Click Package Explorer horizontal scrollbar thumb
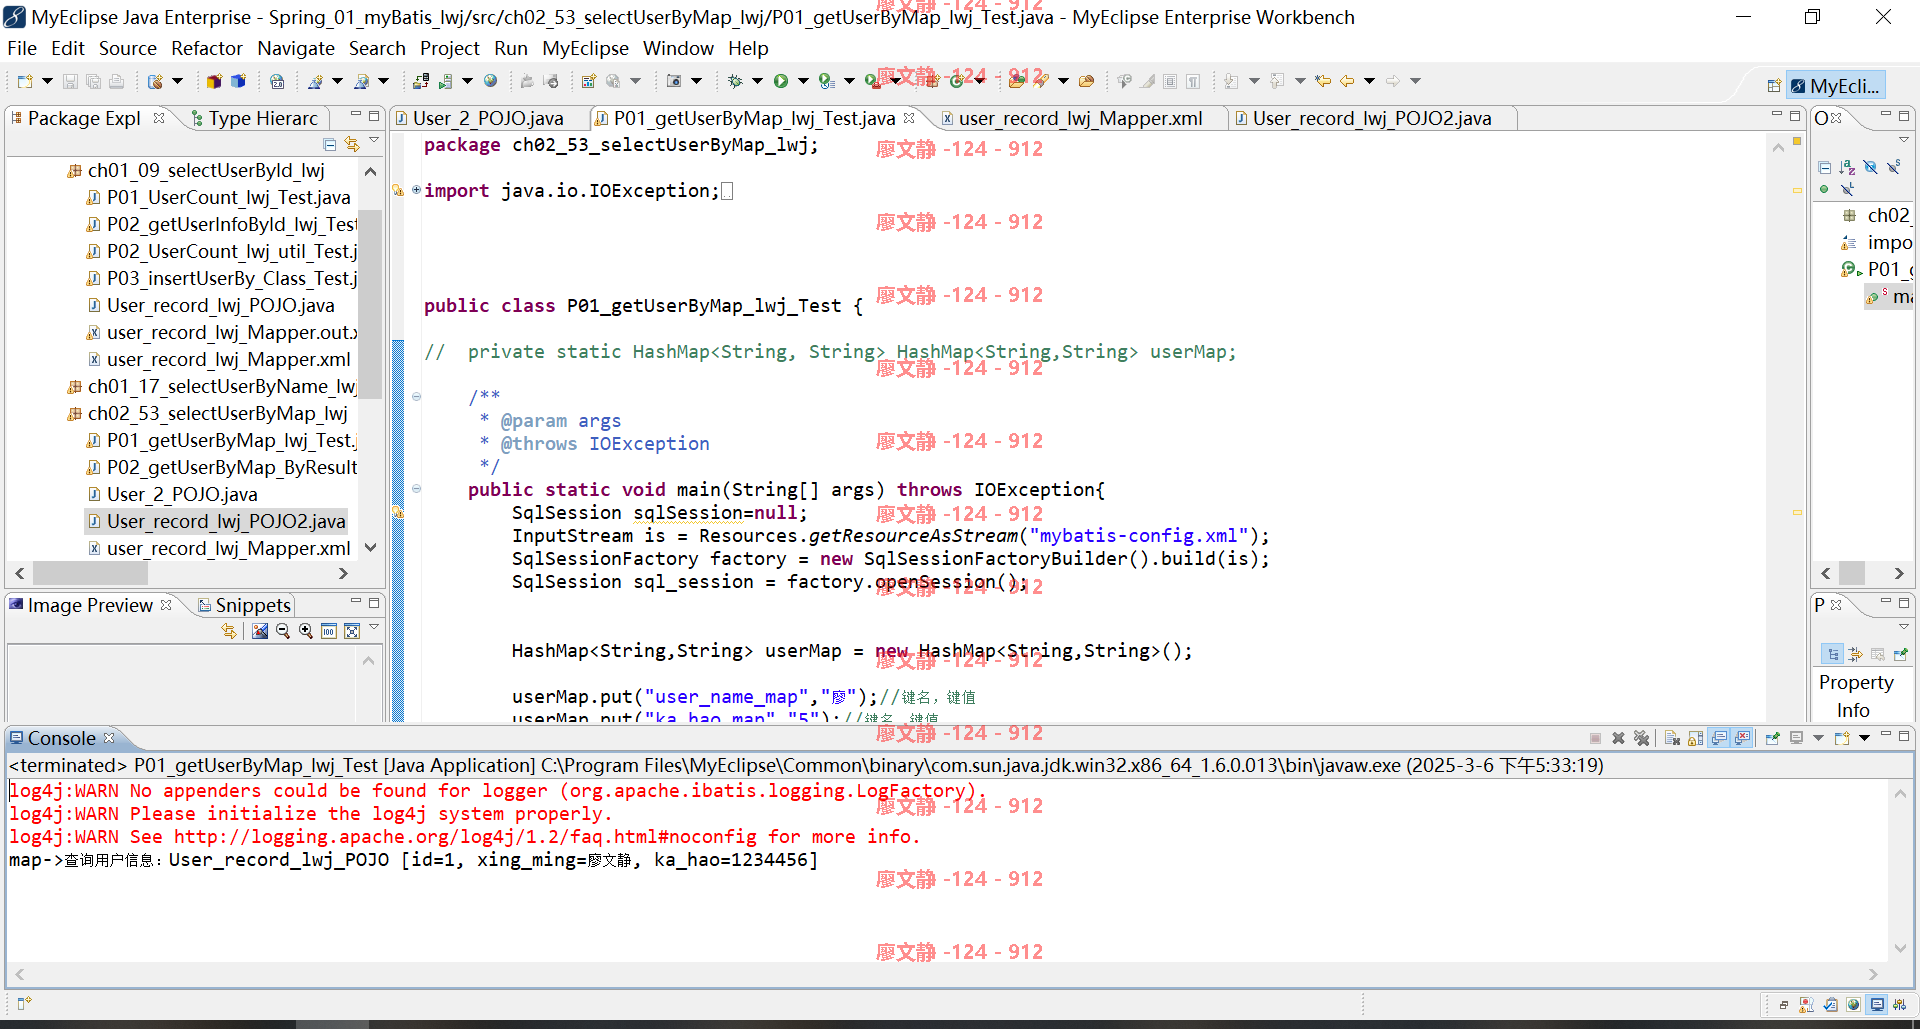 point(90,573)
